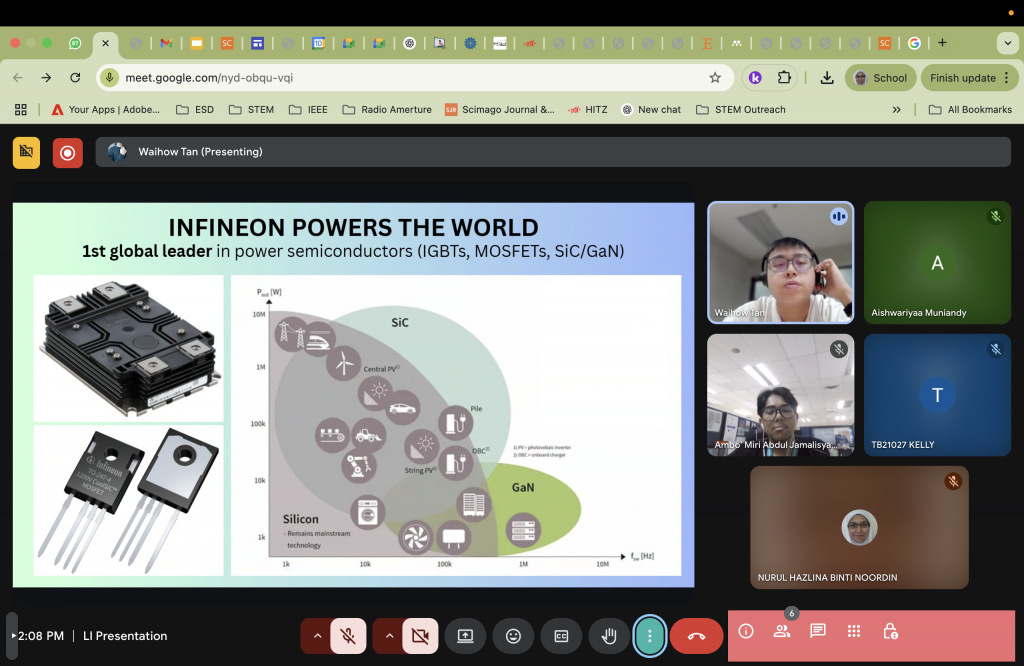Open a new browser tab
Image resolution: width=1024 pixels, height=666 pixels.
pyautogui.click(x=942, y=43)
